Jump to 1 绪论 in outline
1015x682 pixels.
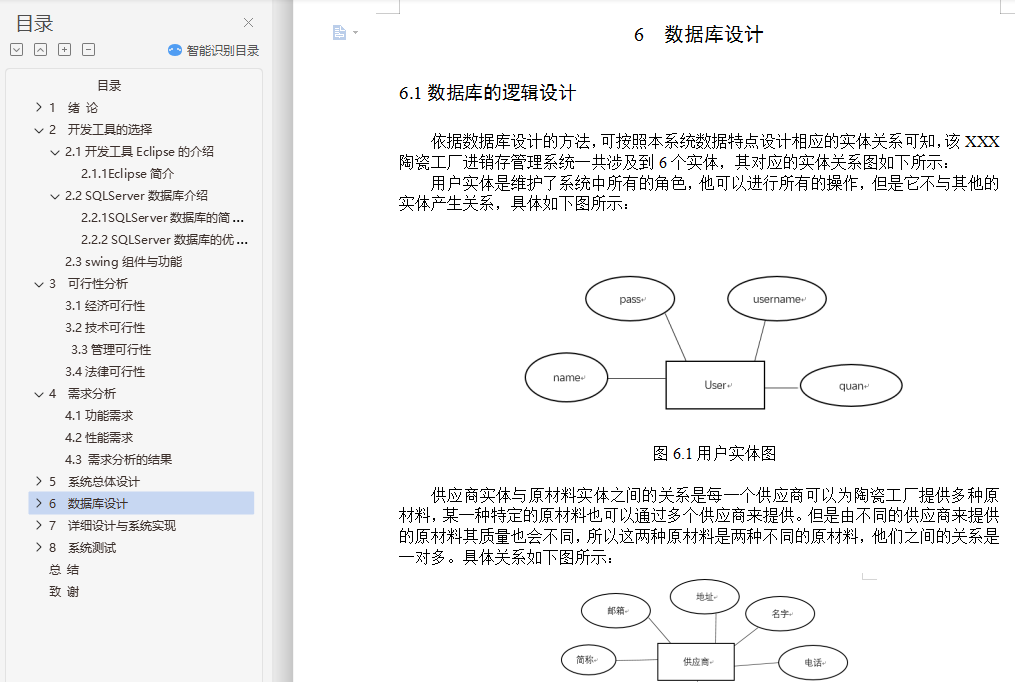tap(74, 107)
